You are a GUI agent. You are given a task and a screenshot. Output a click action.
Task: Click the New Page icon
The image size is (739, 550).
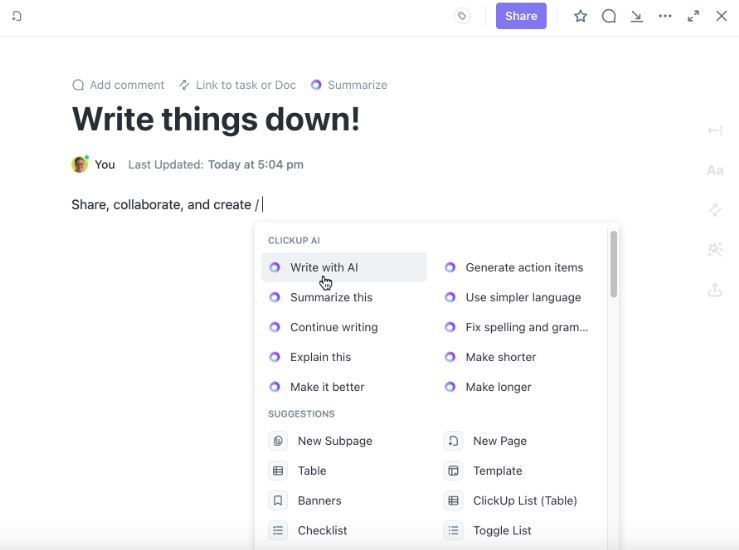(x=453, y=441)
